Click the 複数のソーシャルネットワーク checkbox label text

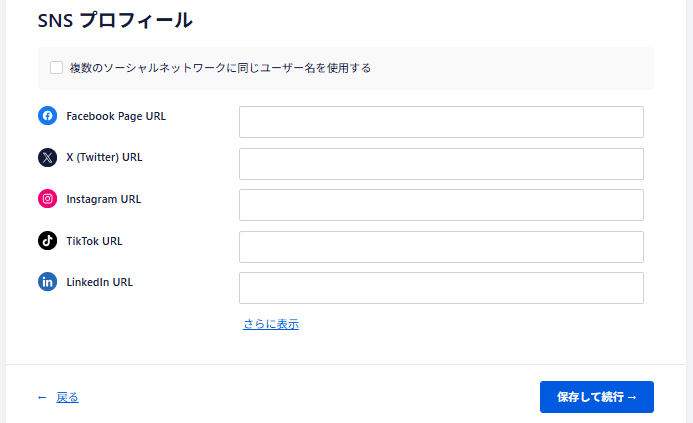(220, 68)
